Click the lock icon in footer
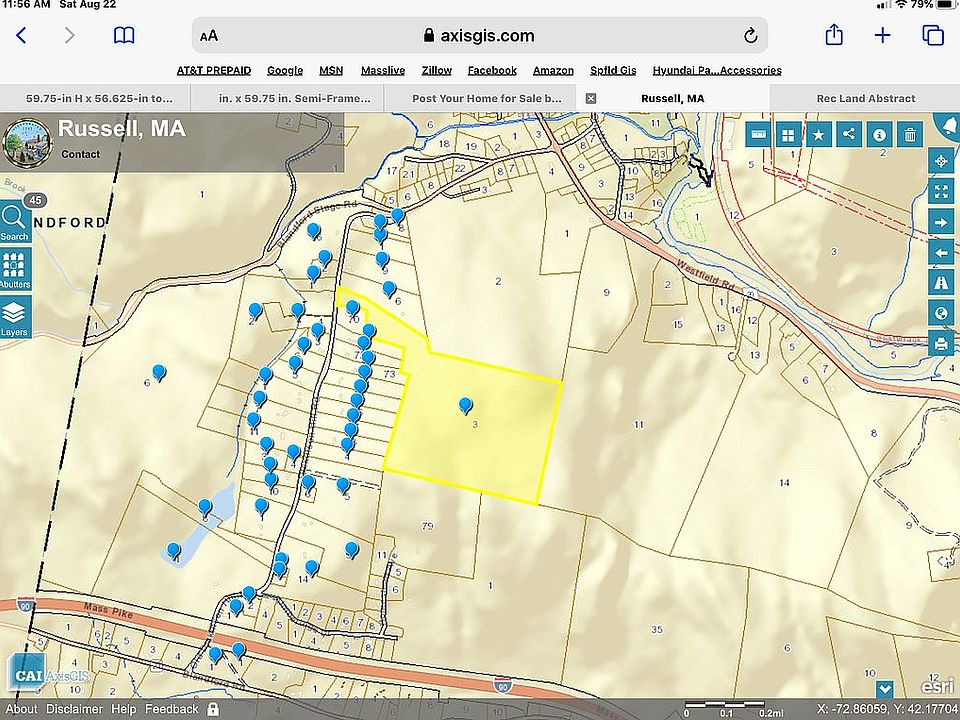 coord(213,709)
